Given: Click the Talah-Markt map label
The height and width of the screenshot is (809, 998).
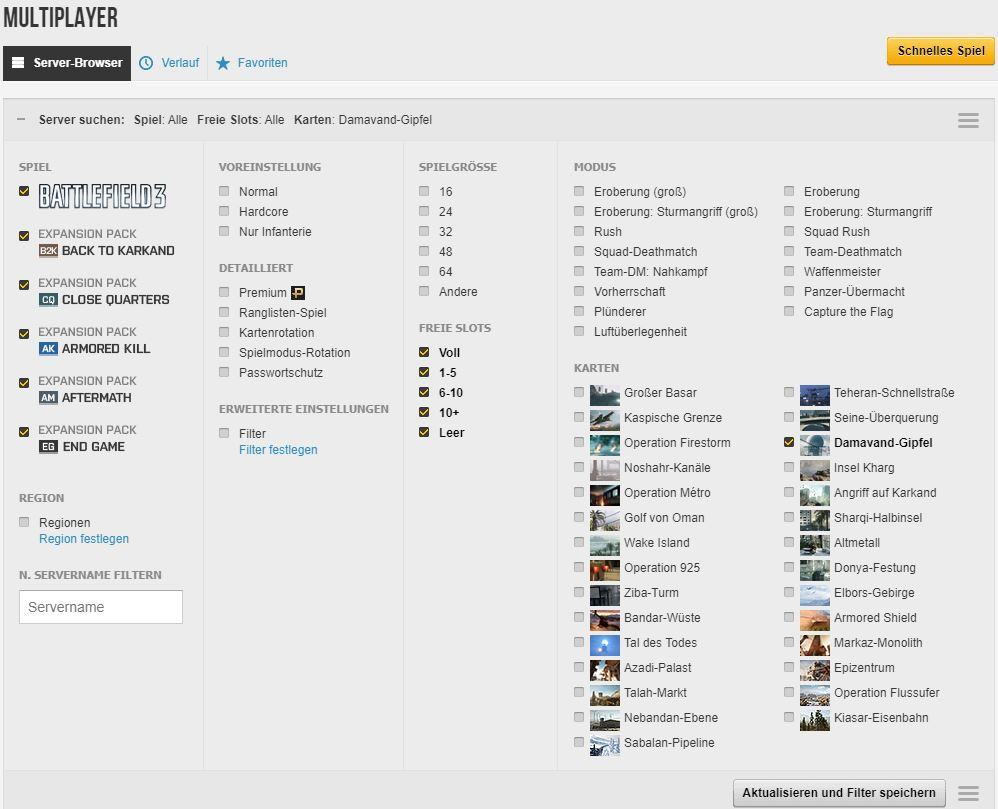Looking at the screenshot, I should click(655, 693).
